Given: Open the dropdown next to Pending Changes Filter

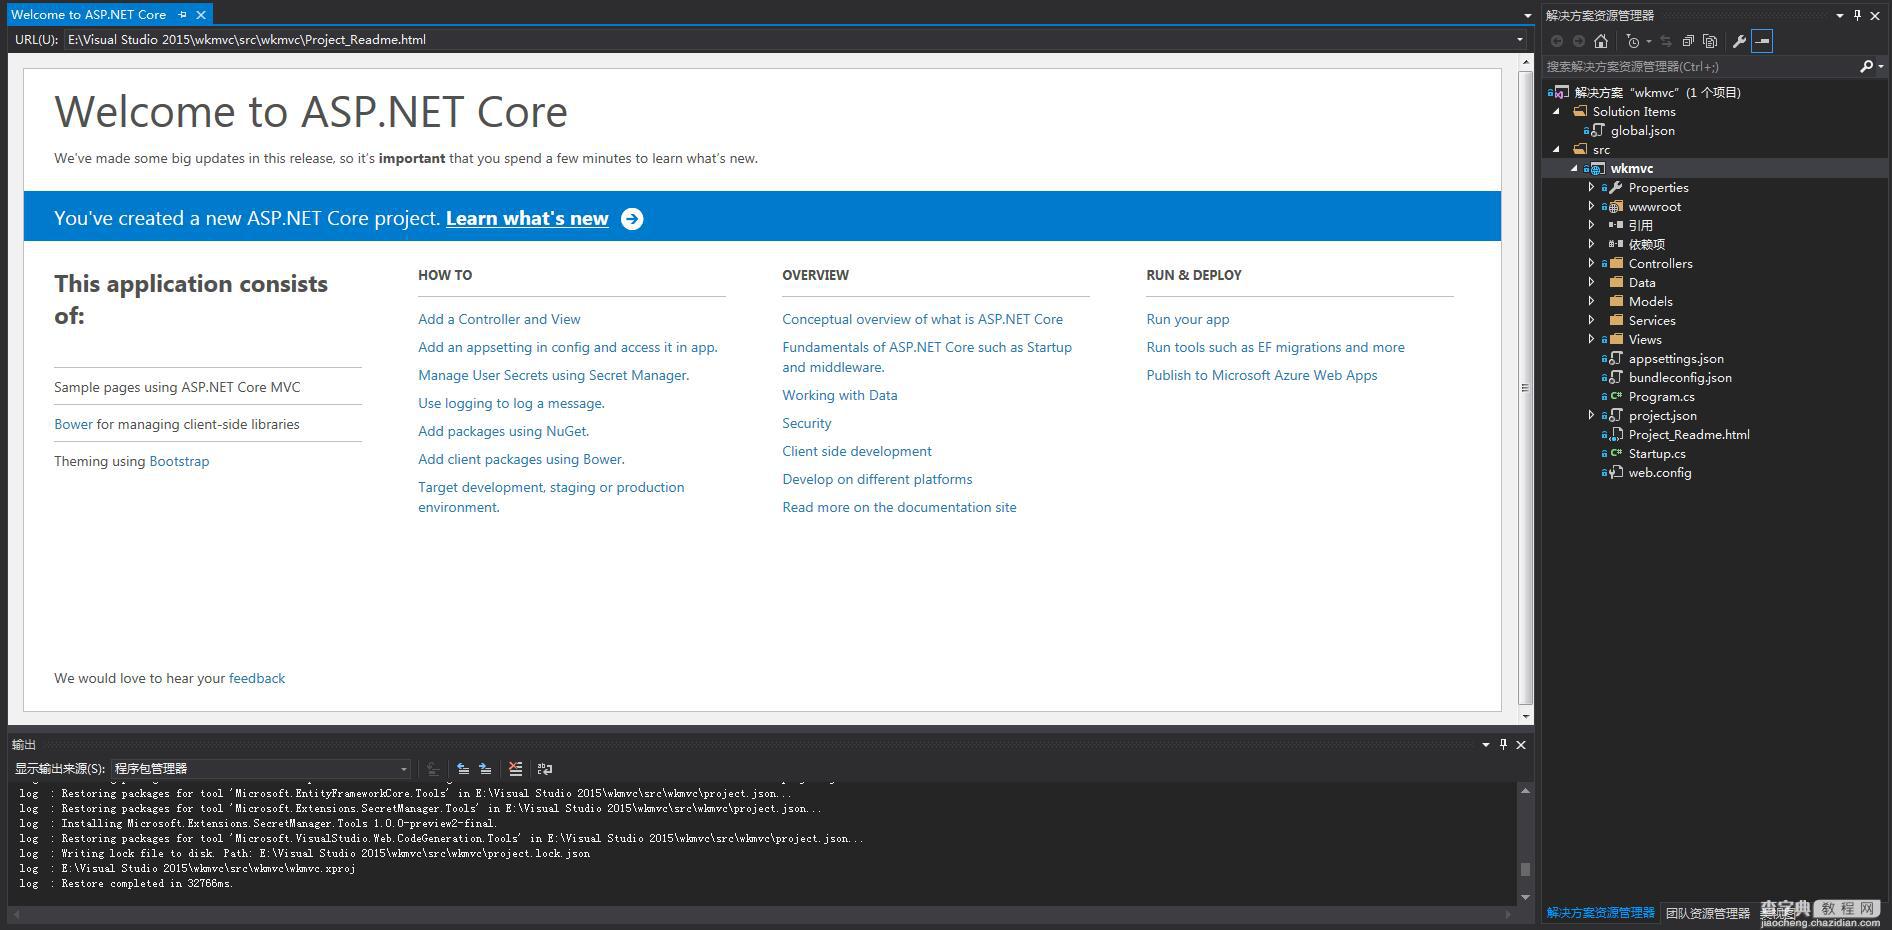Looking at the screenshot, I should 1648,41.
